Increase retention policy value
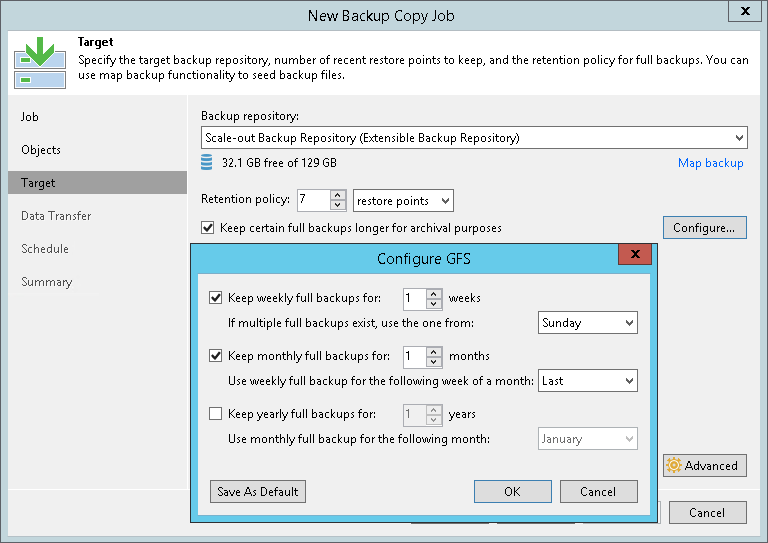Screen dimensions: 768x543 tap(337, 195)
